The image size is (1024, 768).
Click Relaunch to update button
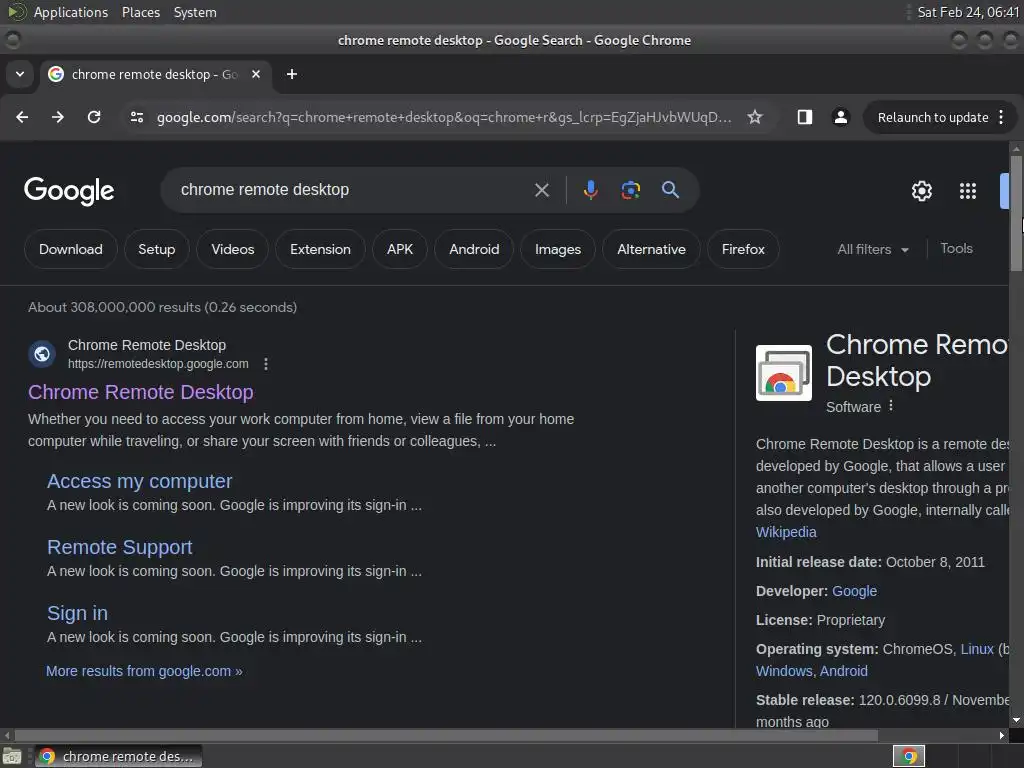[x=933, y=117]
